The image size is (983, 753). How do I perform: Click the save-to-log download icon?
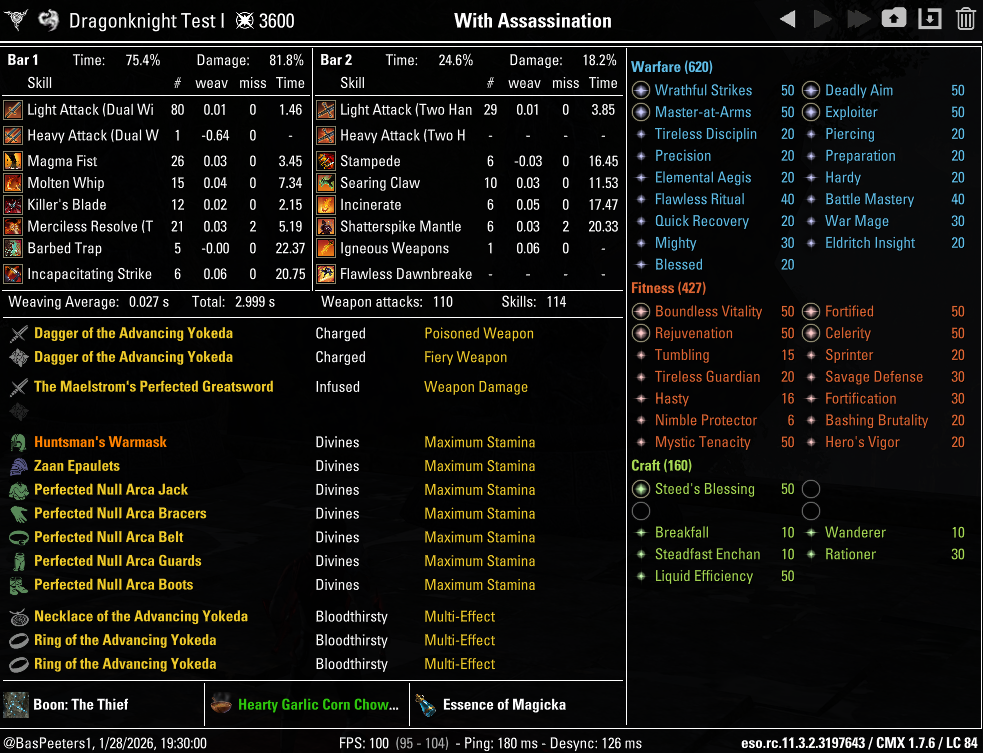(930, 19)
